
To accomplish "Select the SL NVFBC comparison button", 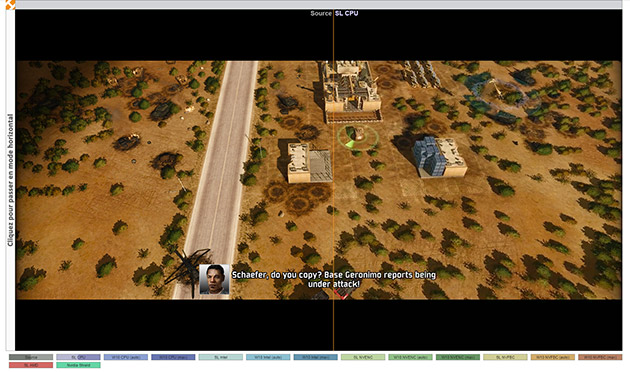I will (505, 357).
